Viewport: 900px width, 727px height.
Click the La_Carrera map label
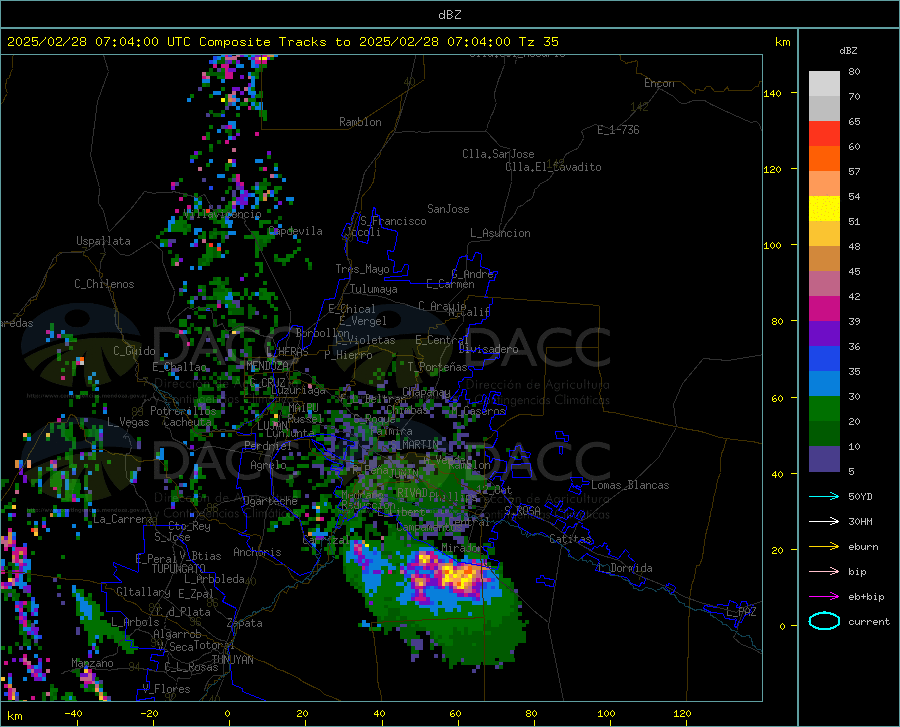[123, 519]
